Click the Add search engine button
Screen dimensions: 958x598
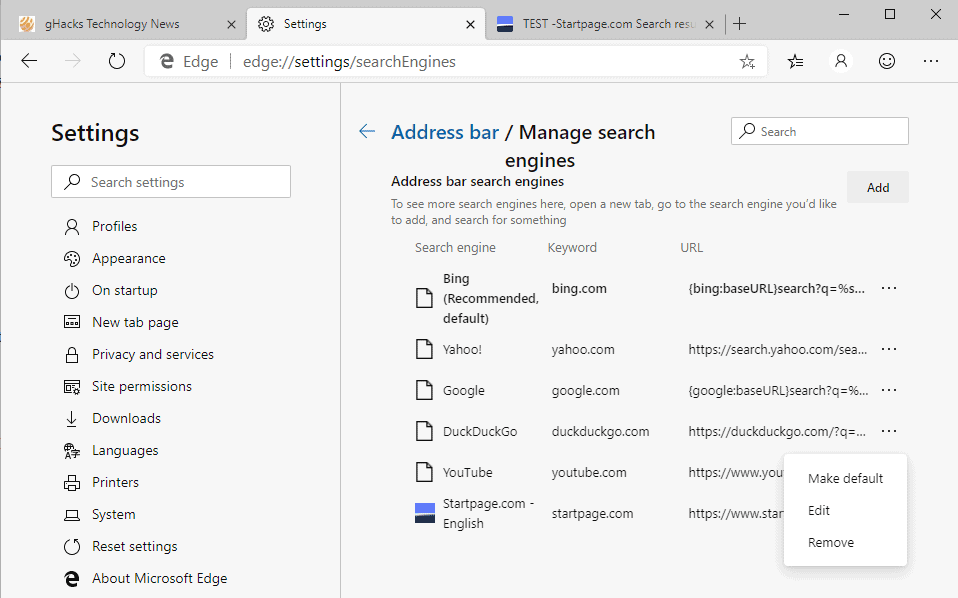tap(877, 188)
